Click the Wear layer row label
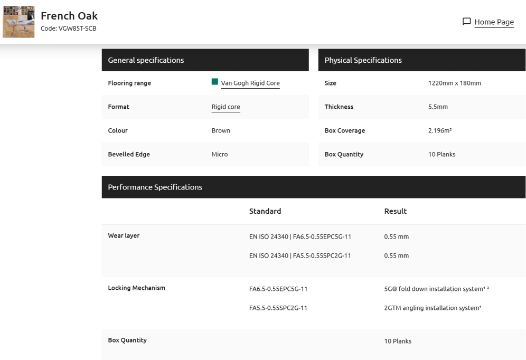 [x=123, y=236]
